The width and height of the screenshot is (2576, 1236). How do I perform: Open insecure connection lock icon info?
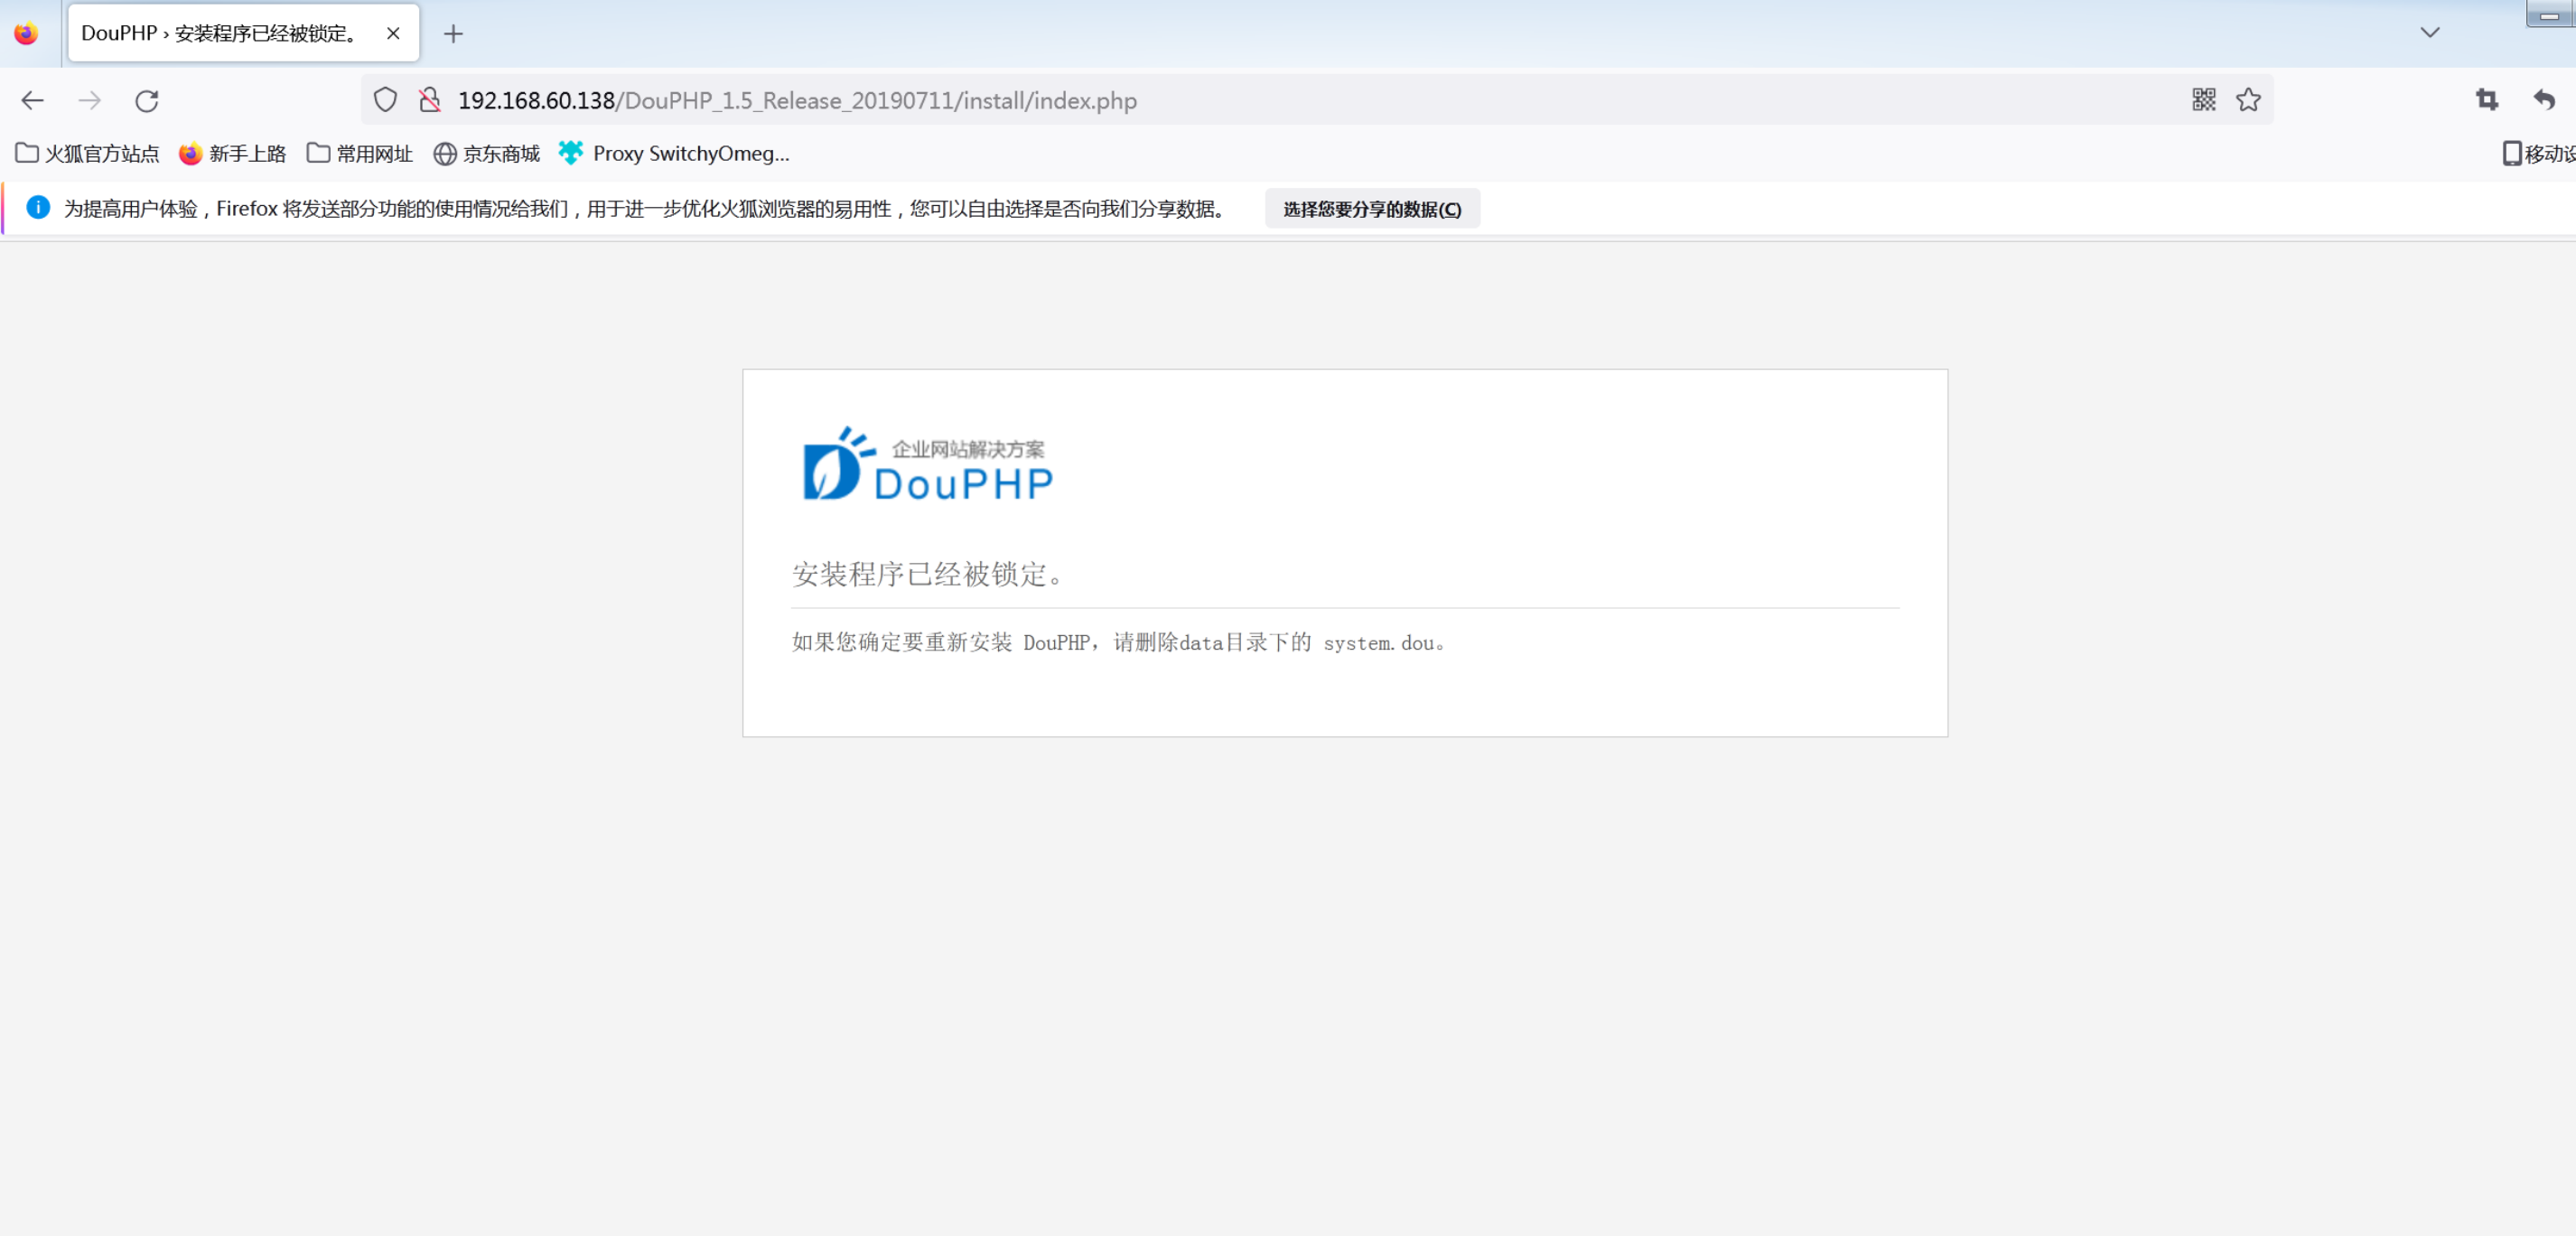[430, 100]
